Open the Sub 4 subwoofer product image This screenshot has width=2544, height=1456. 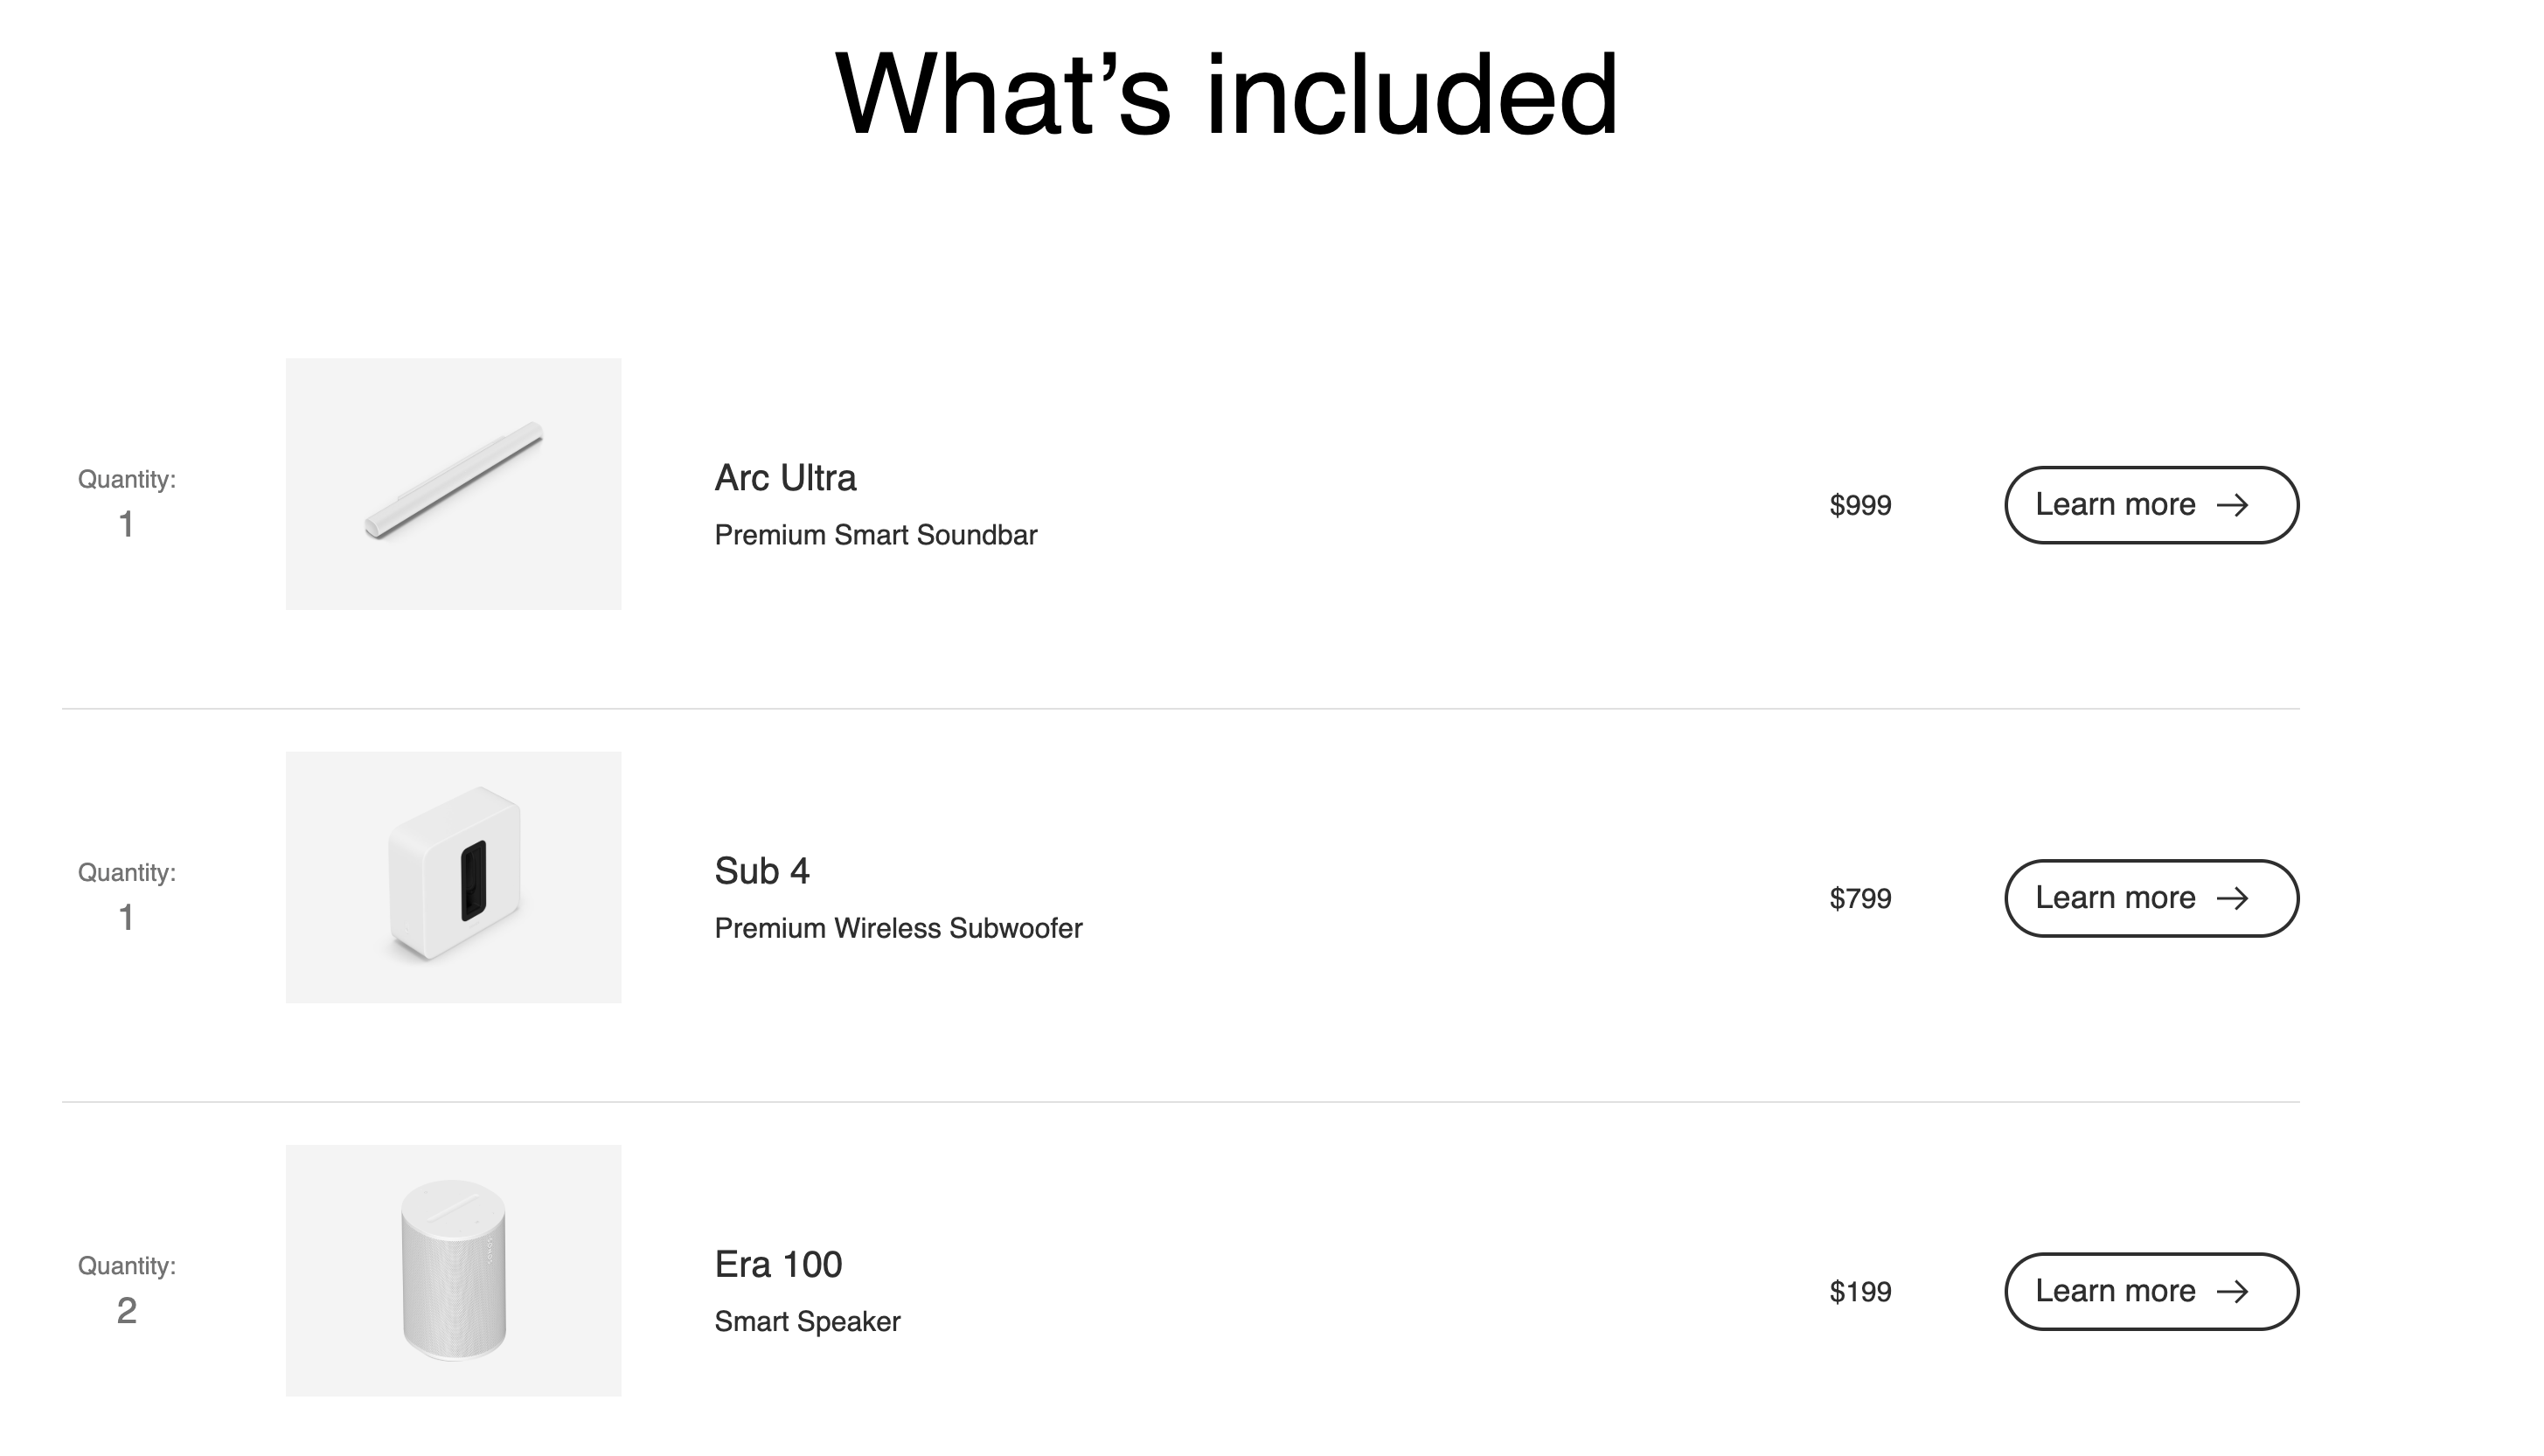coord(453,877)
